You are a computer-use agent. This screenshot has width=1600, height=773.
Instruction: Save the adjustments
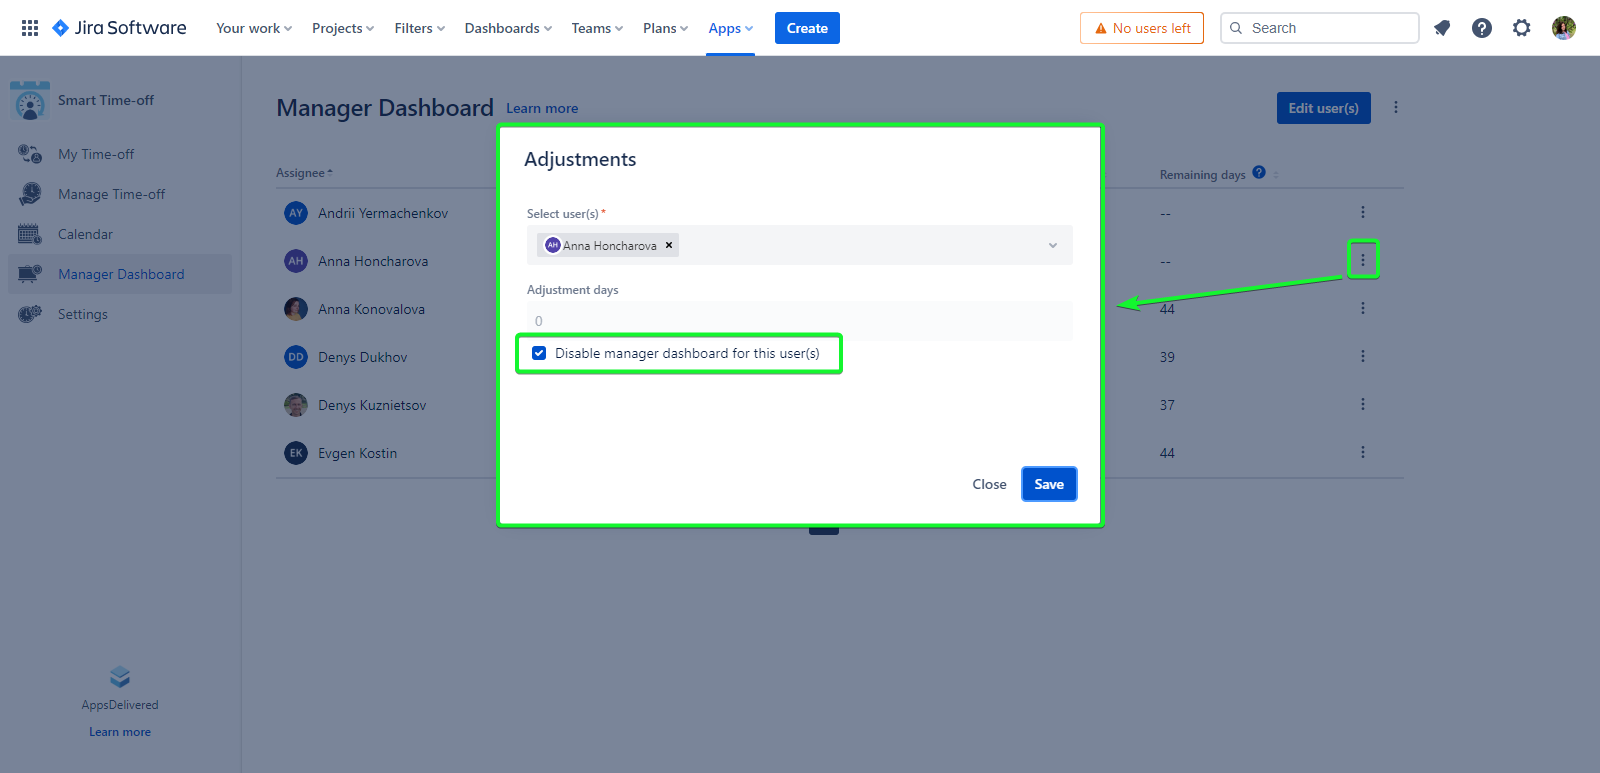pyautogui.click(x=1048, y=484)
